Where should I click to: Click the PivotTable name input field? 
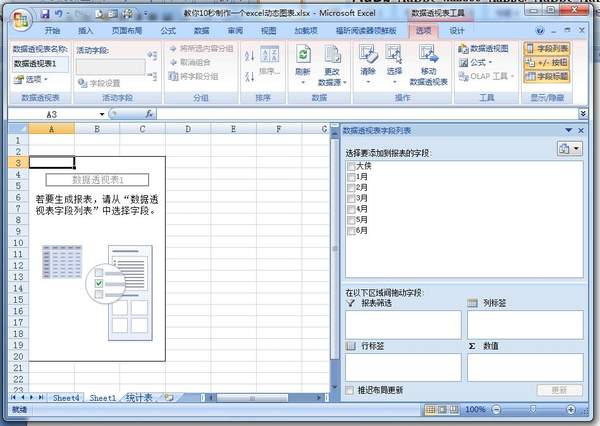(x=40, y=63)
